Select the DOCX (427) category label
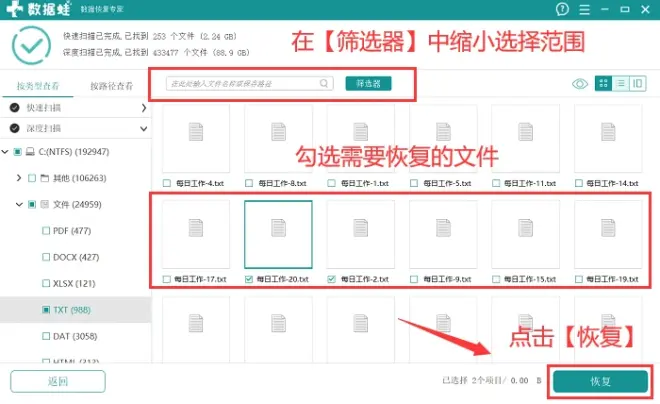 (x=76, y=257)
